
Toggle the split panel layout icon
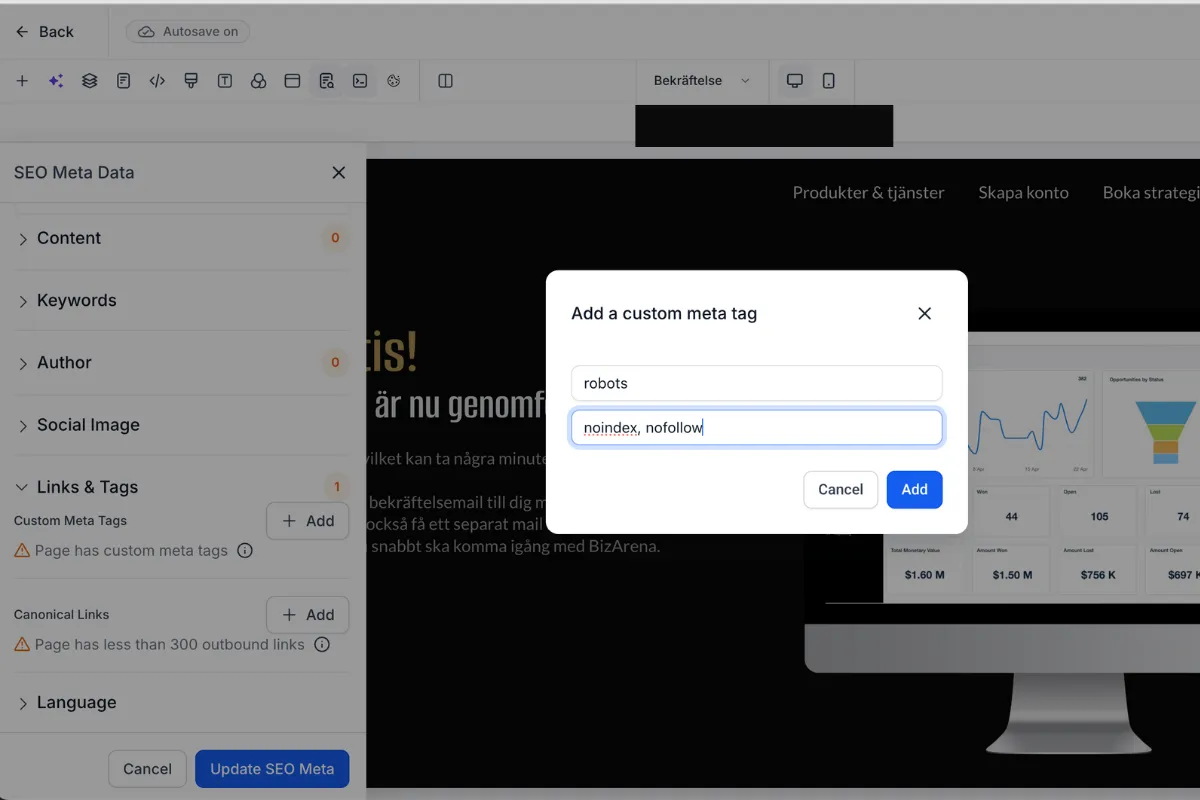[446, 81]
